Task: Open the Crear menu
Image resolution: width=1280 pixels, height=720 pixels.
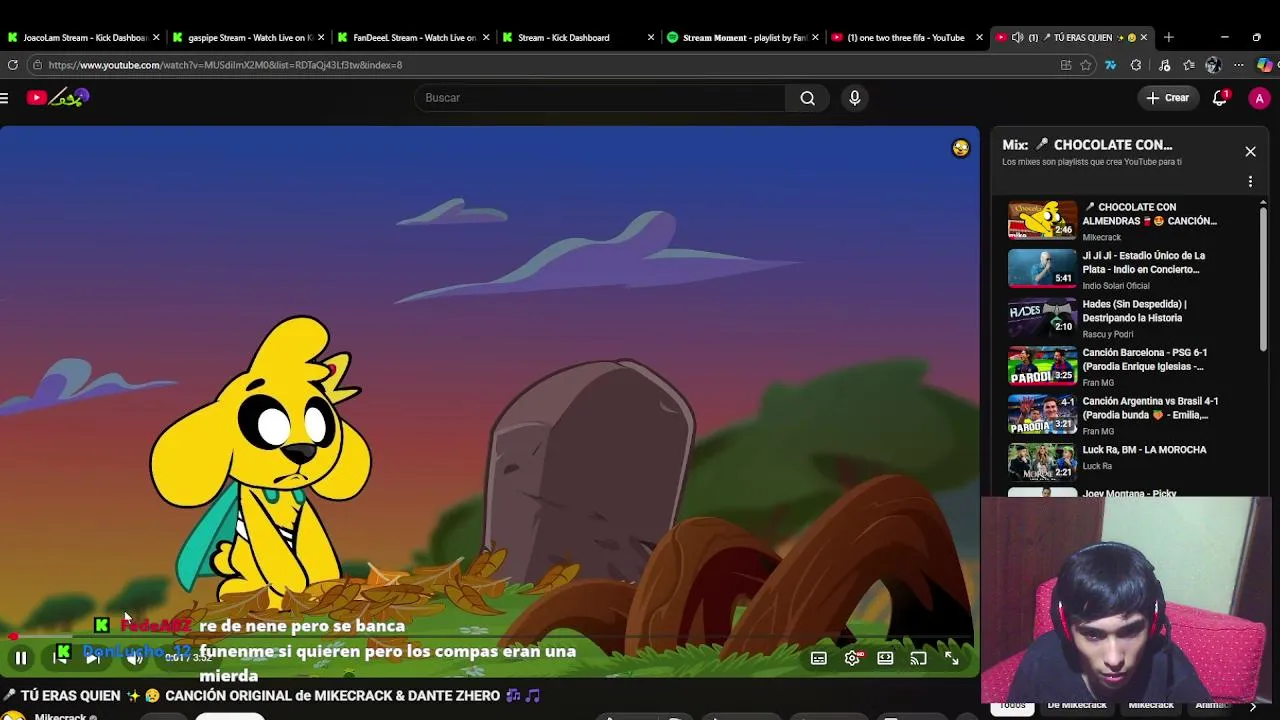Action: tap(1168, 97)
